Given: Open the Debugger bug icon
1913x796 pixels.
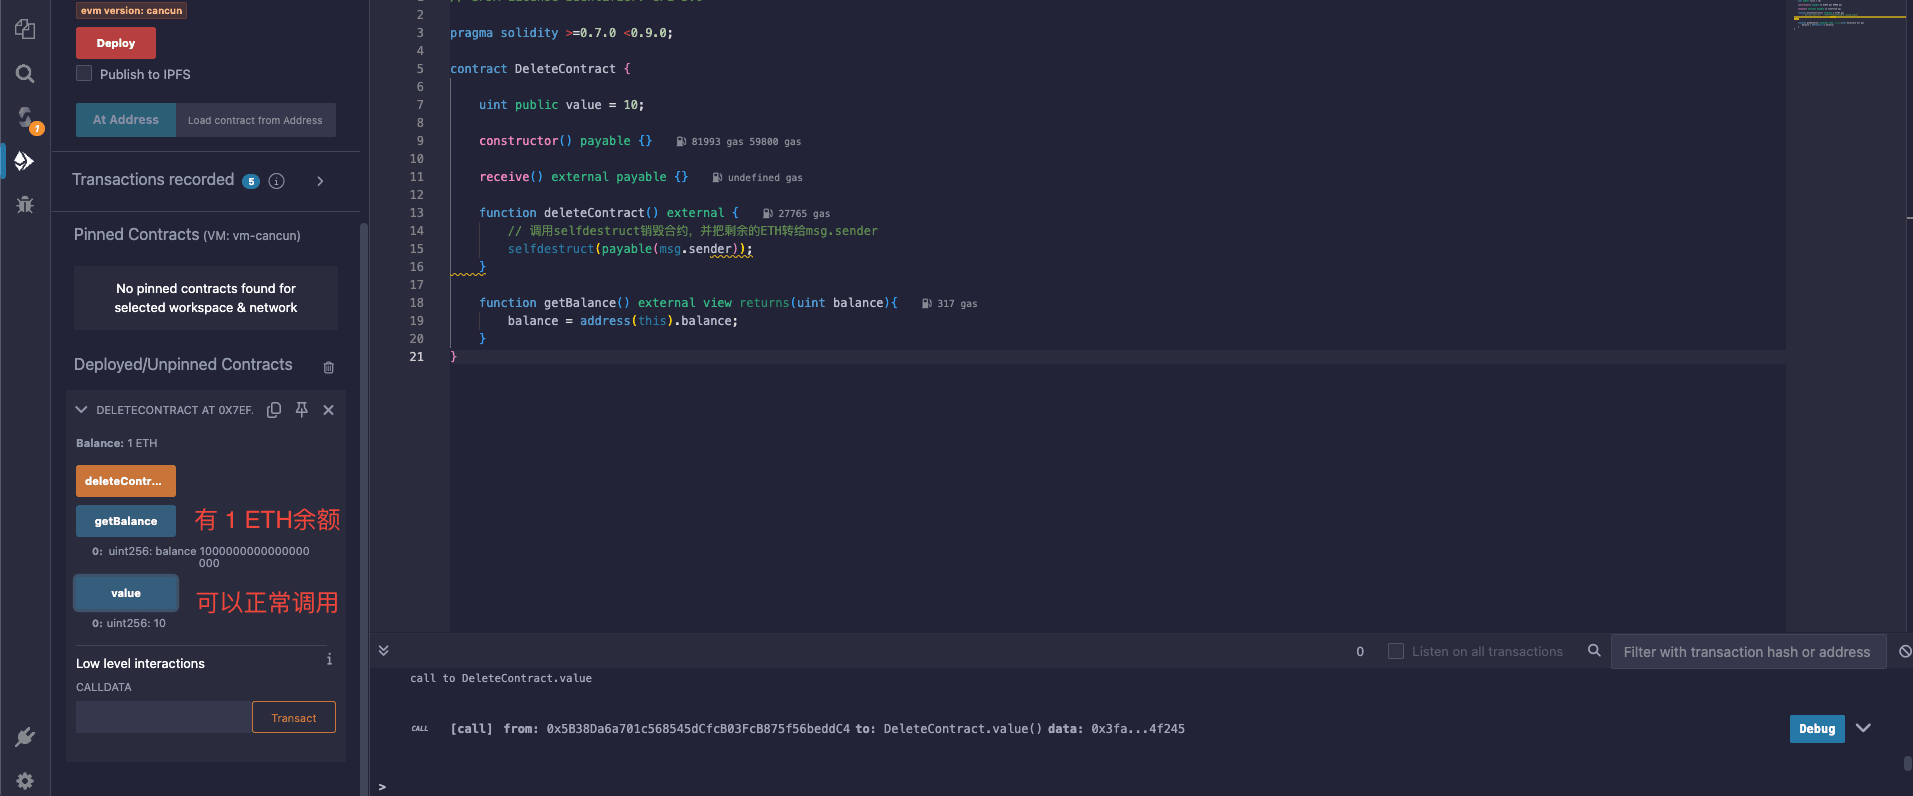Looking at the screenshot, I should tap(25, 204).
